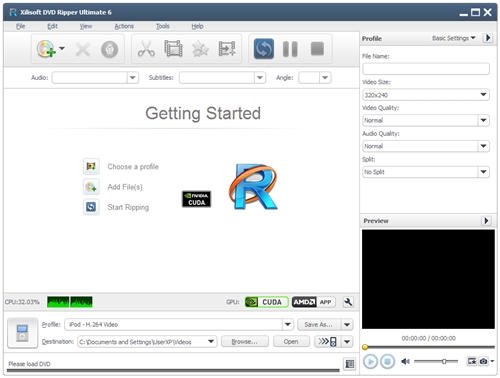Viewport: 500px width, 378px height.
Task: Mute the preview volume speaker
Action: [405, 361]
